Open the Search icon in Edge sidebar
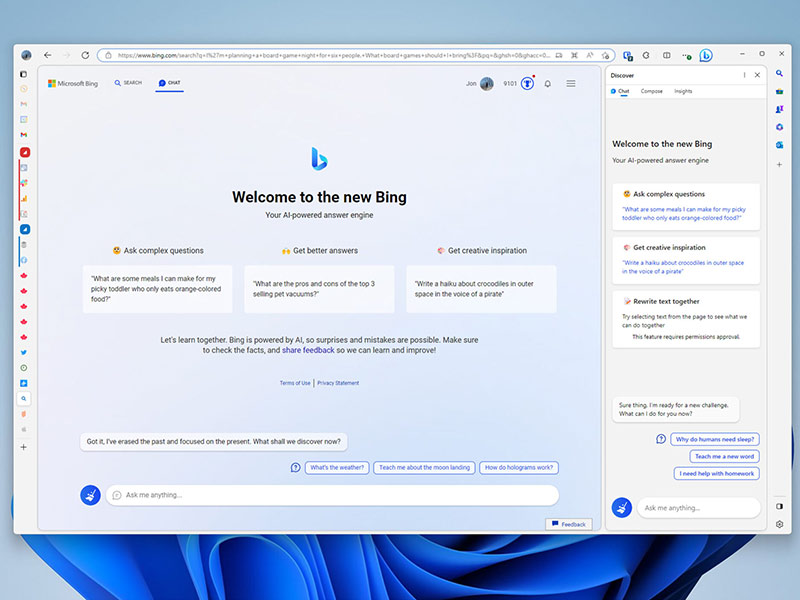 [780, 74]
